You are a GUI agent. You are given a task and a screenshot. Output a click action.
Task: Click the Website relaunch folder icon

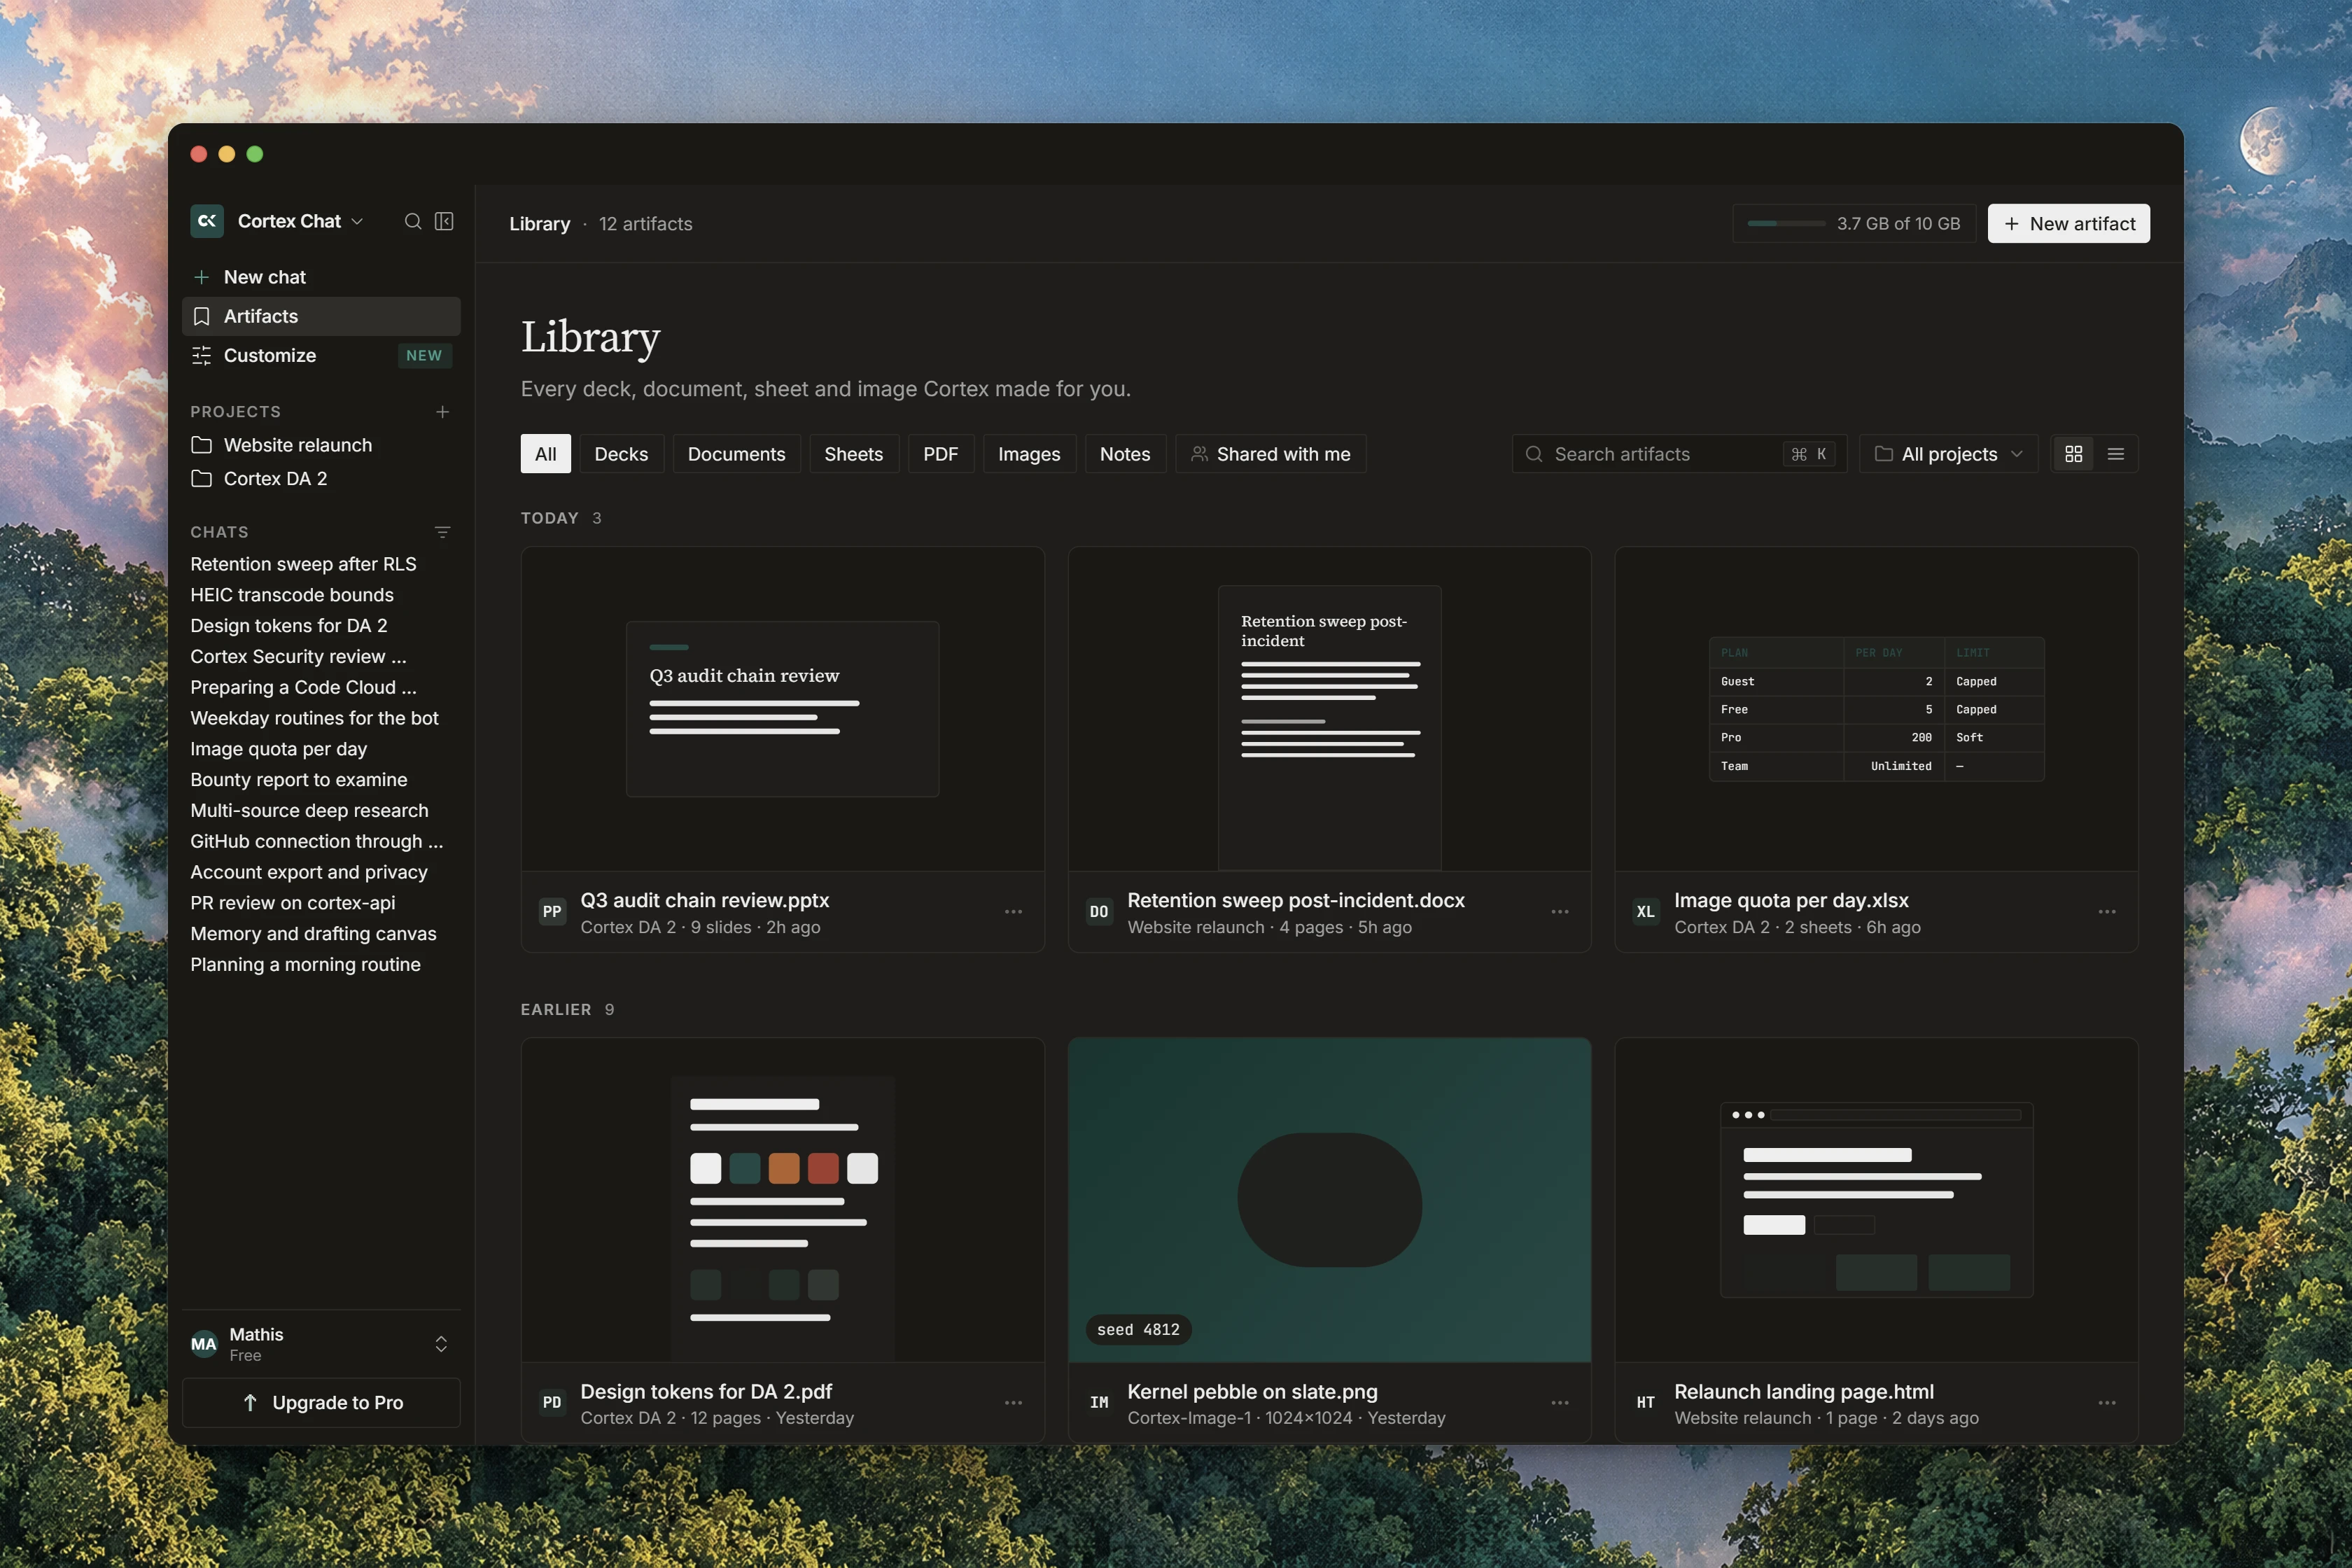click(201, 445)
